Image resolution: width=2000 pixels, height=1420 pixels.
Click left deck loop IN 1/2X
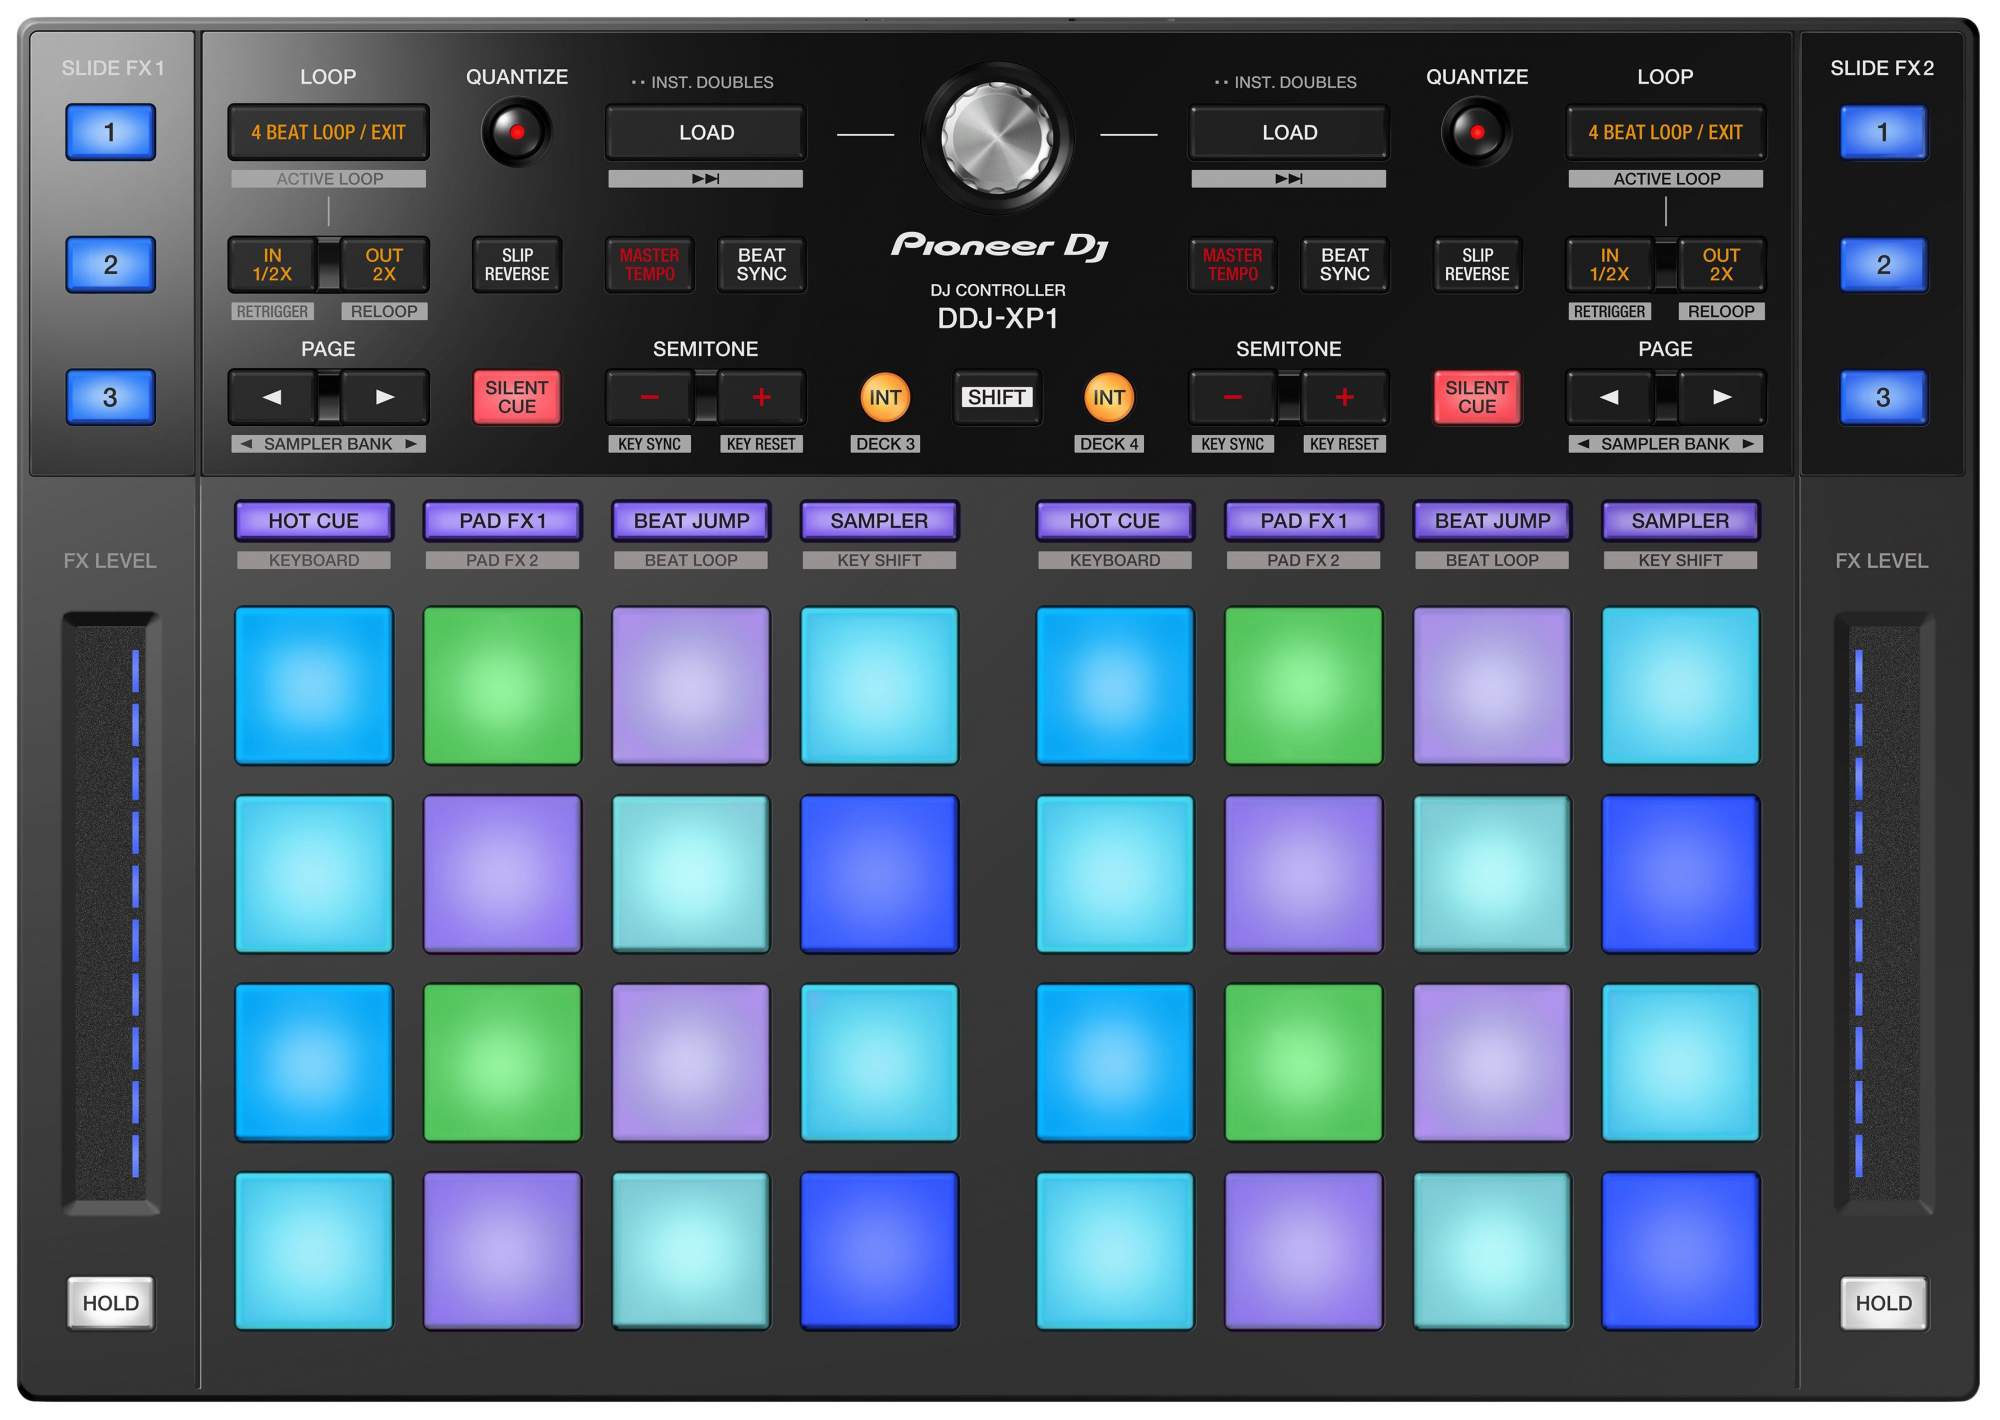[x=272, y=264]
